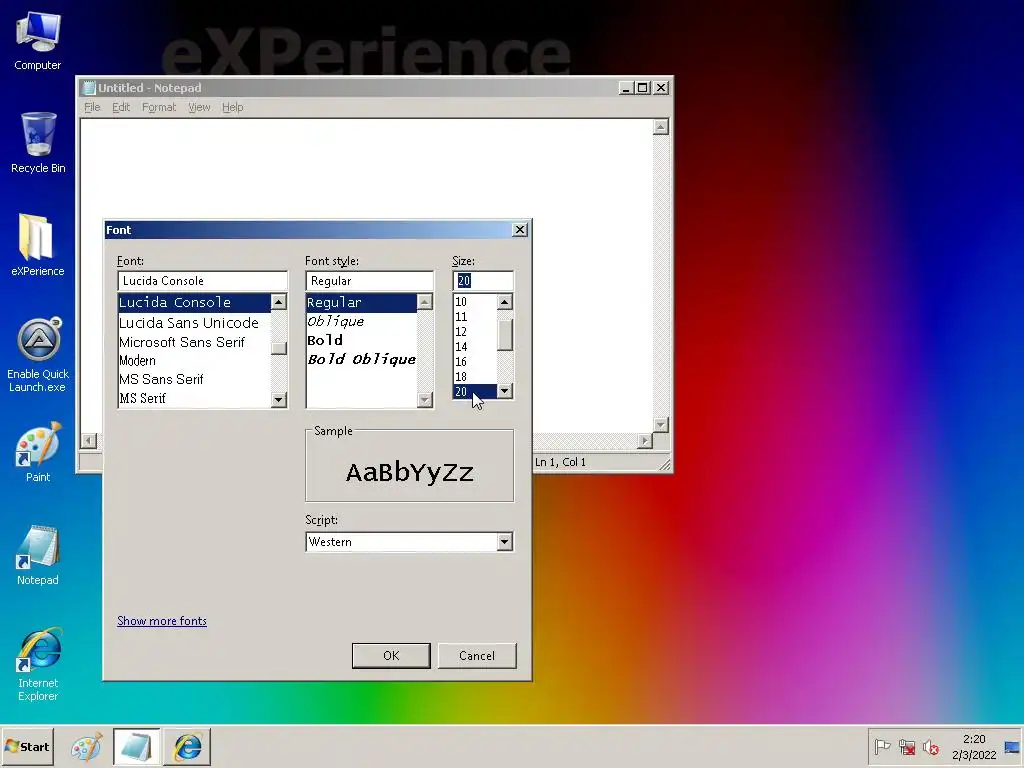1024x768 pixels.
Task: Click the taskbar clock showing 2:20
Action: (x=974, y=746)
